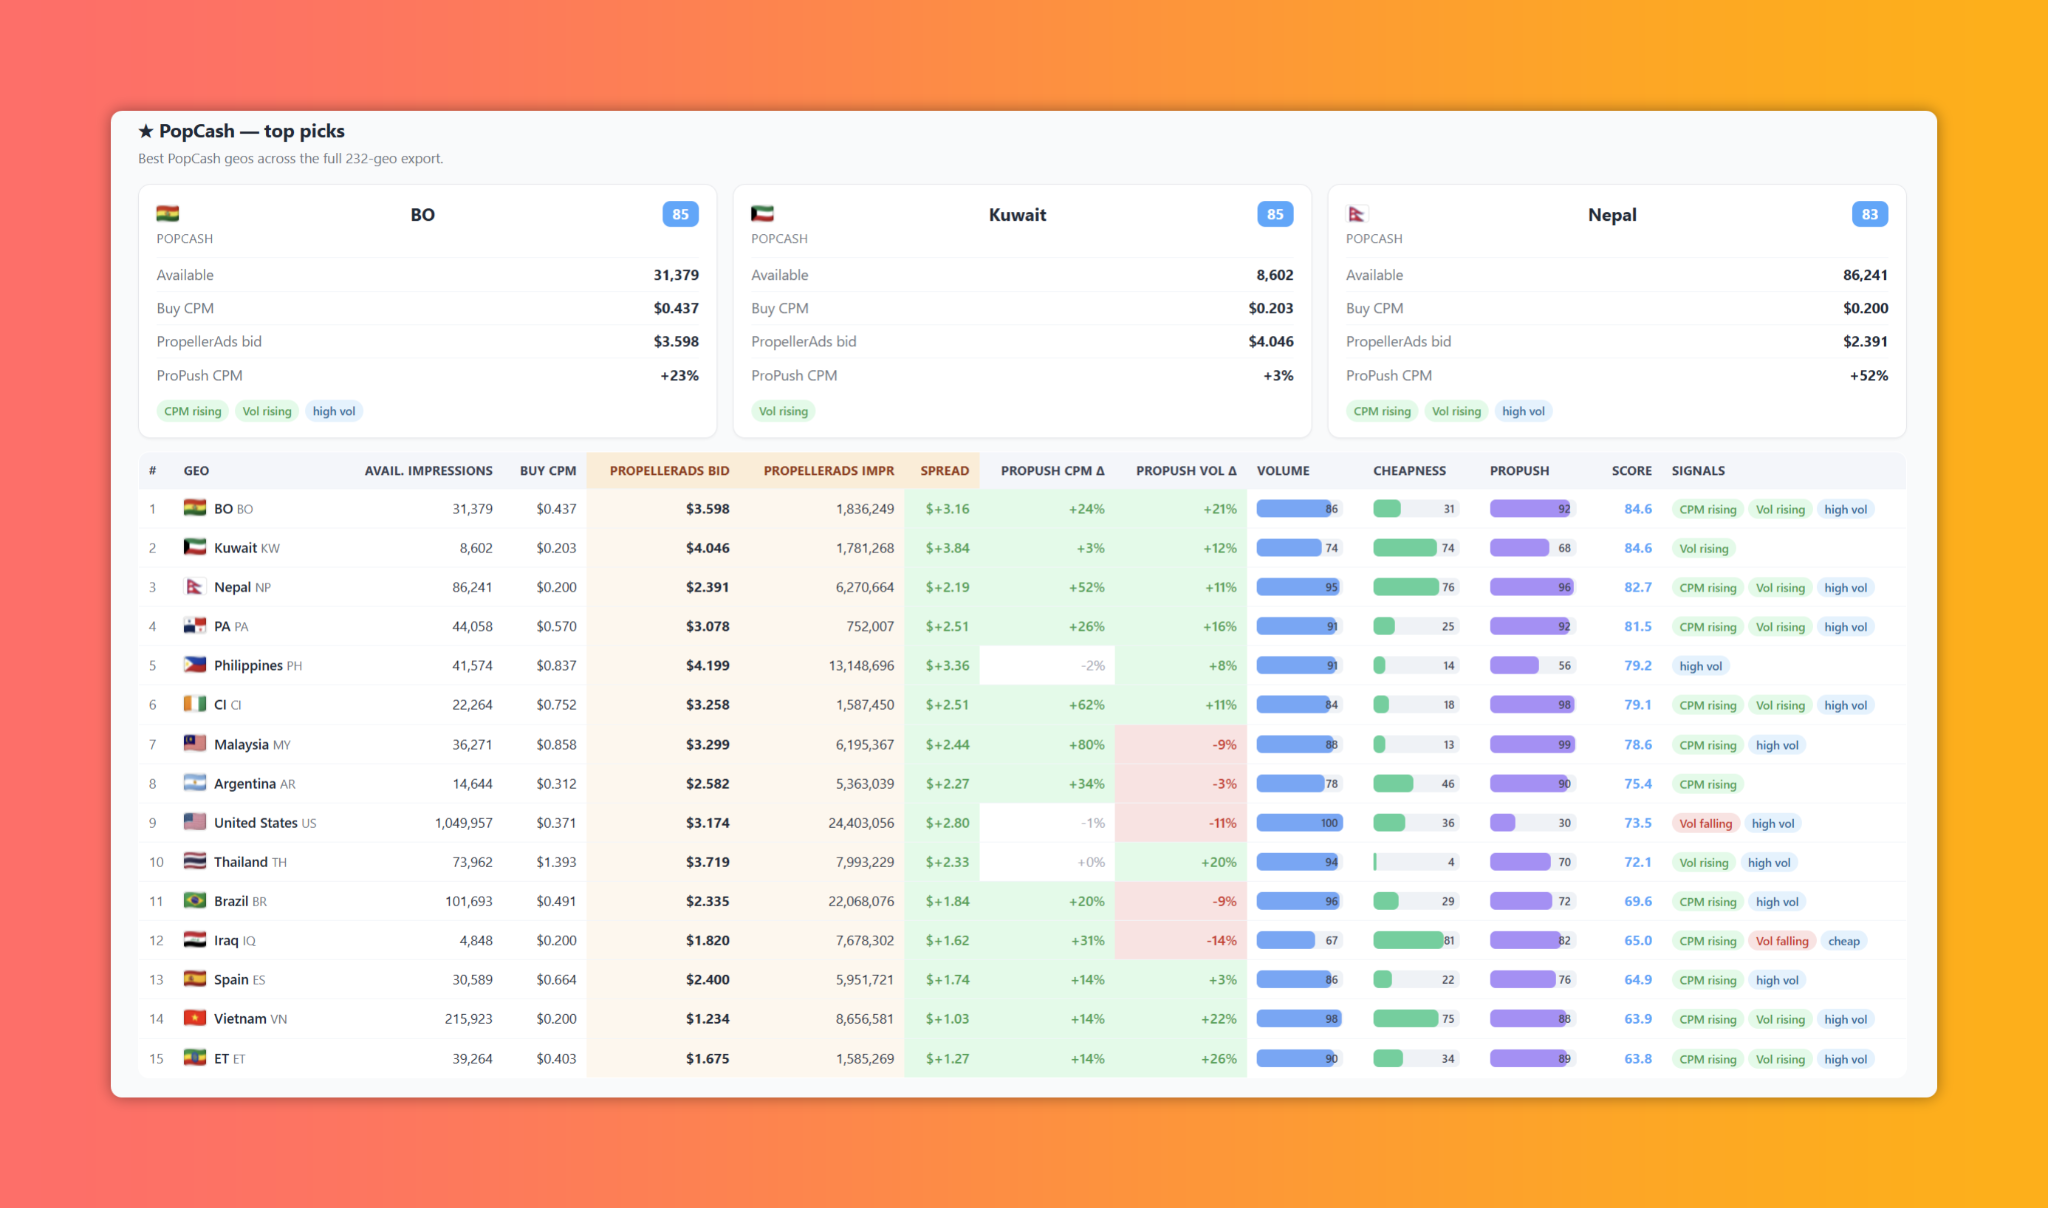Click the BO card Buy CPM value $0.437
Image resolution: width=2048 pixels, height=1208 pixels.
676,308
